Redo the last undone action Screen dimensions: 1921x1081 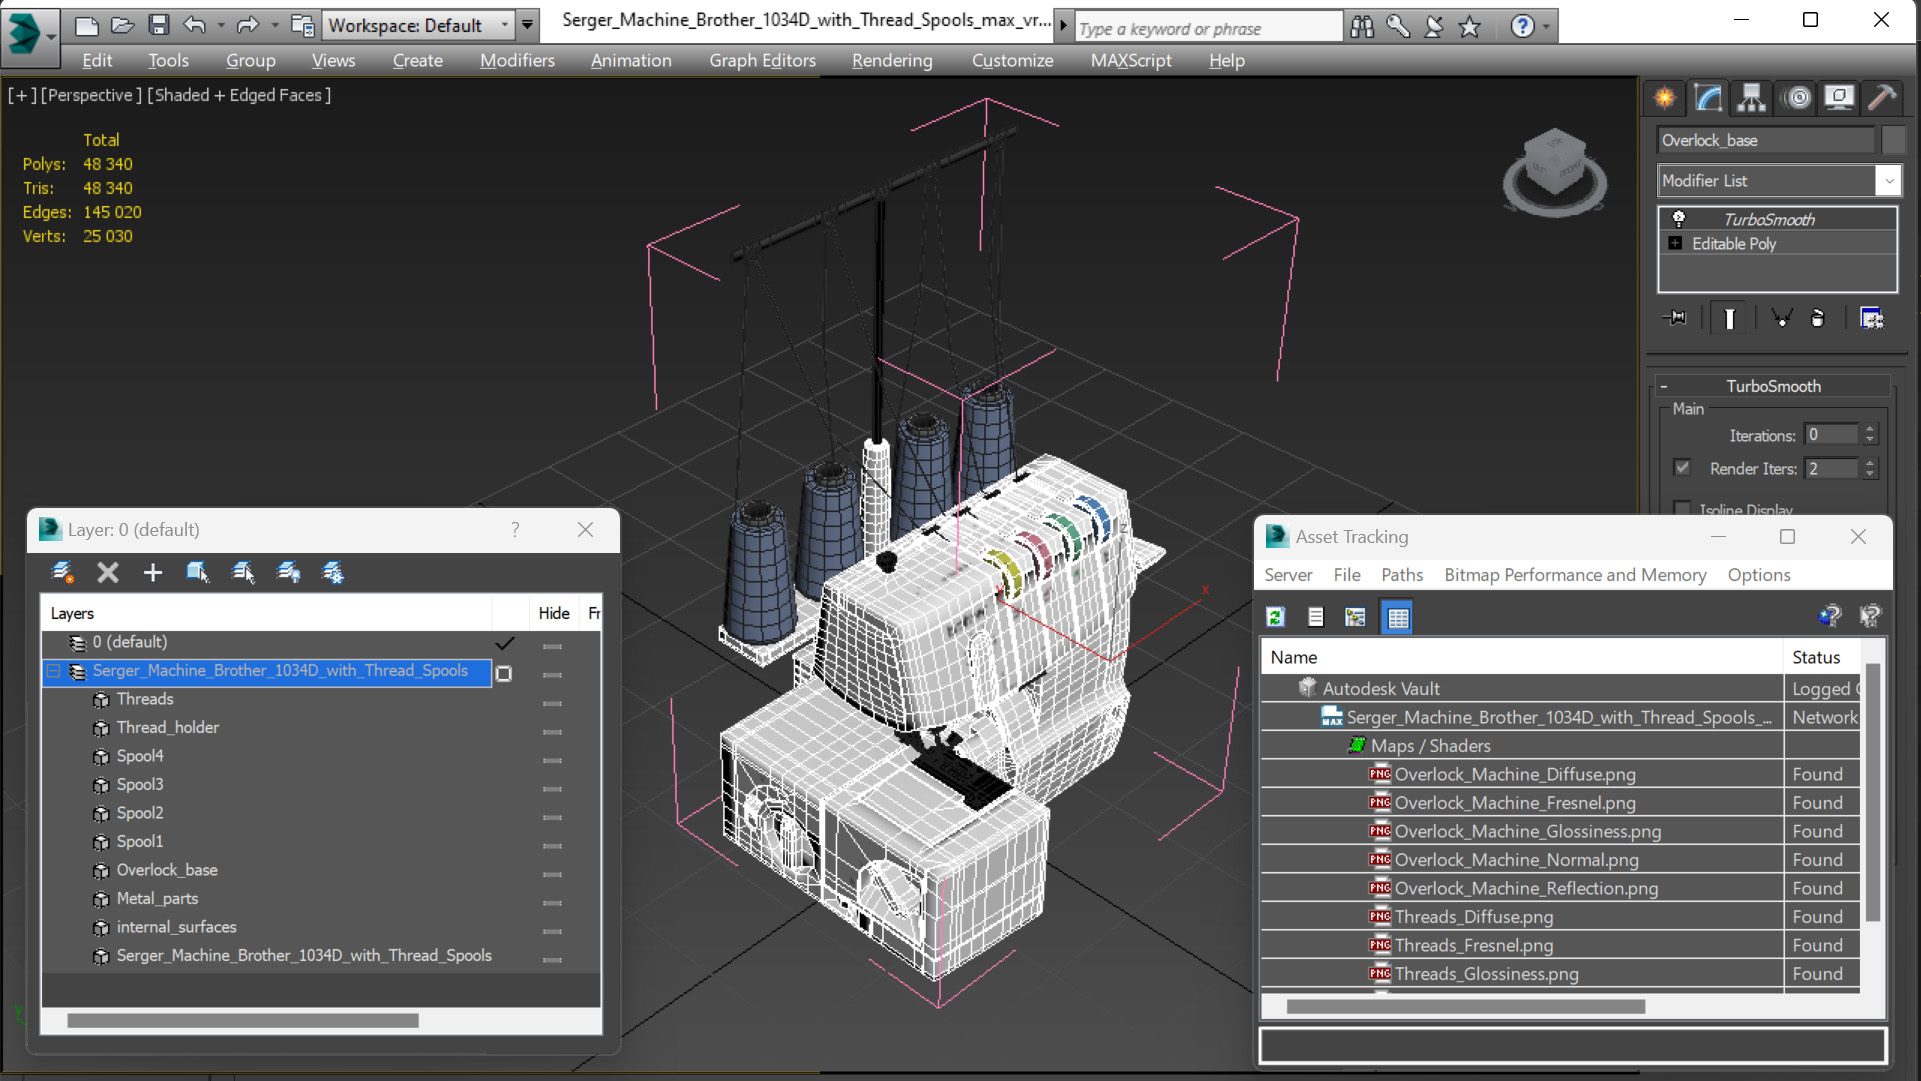tap(247, 25)
